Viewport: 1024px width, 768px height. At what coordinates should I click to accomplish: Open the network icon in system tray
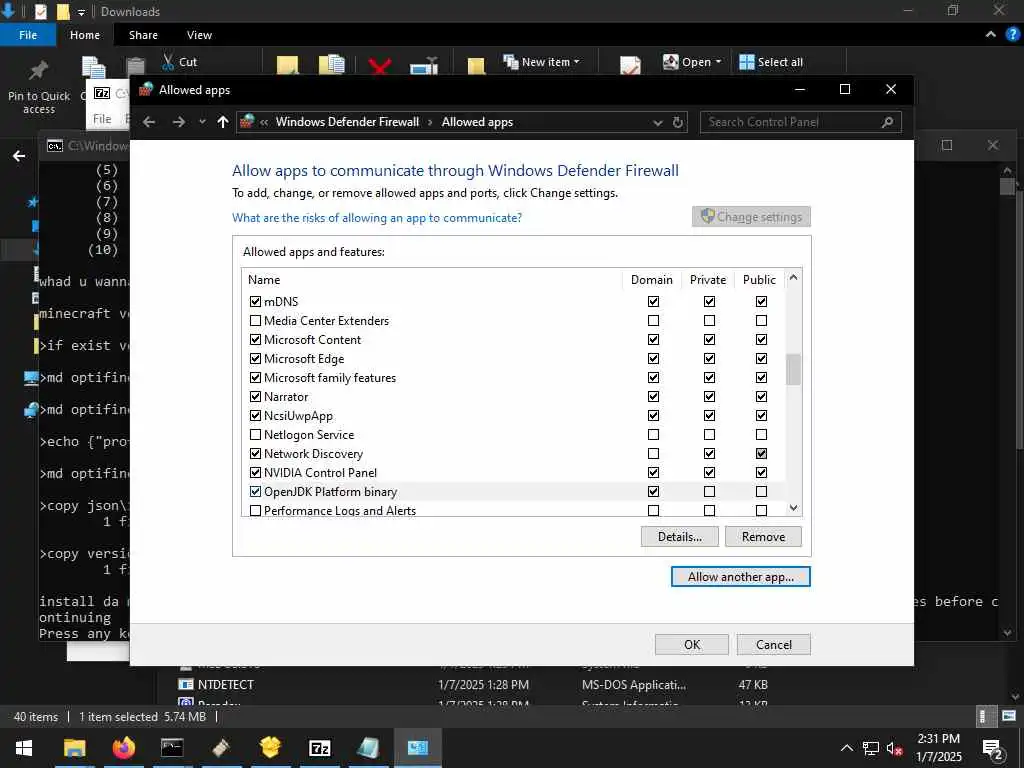[x=871, y=748]
